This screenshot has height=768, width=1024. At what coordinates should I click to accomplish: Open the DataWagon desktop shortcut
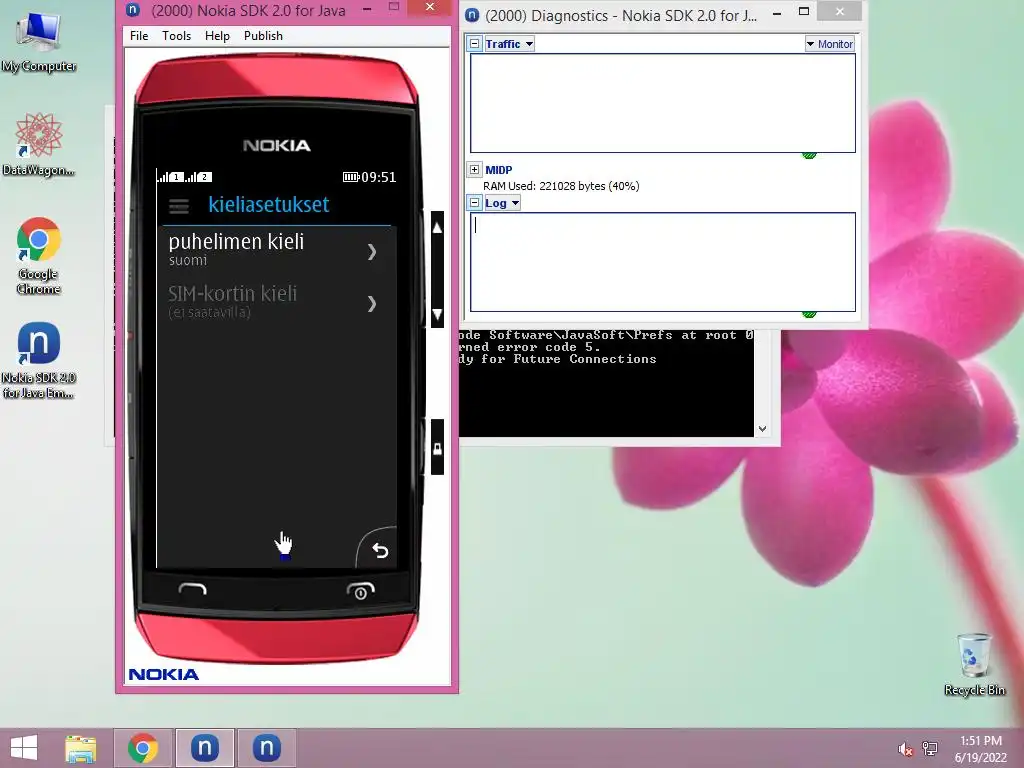pyautogui.click(x=39, y=144)
